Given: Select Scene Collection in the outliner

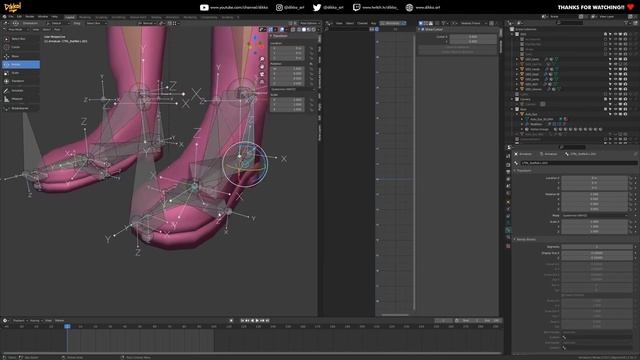Looking at the screenshot, I should click(526, 29).
